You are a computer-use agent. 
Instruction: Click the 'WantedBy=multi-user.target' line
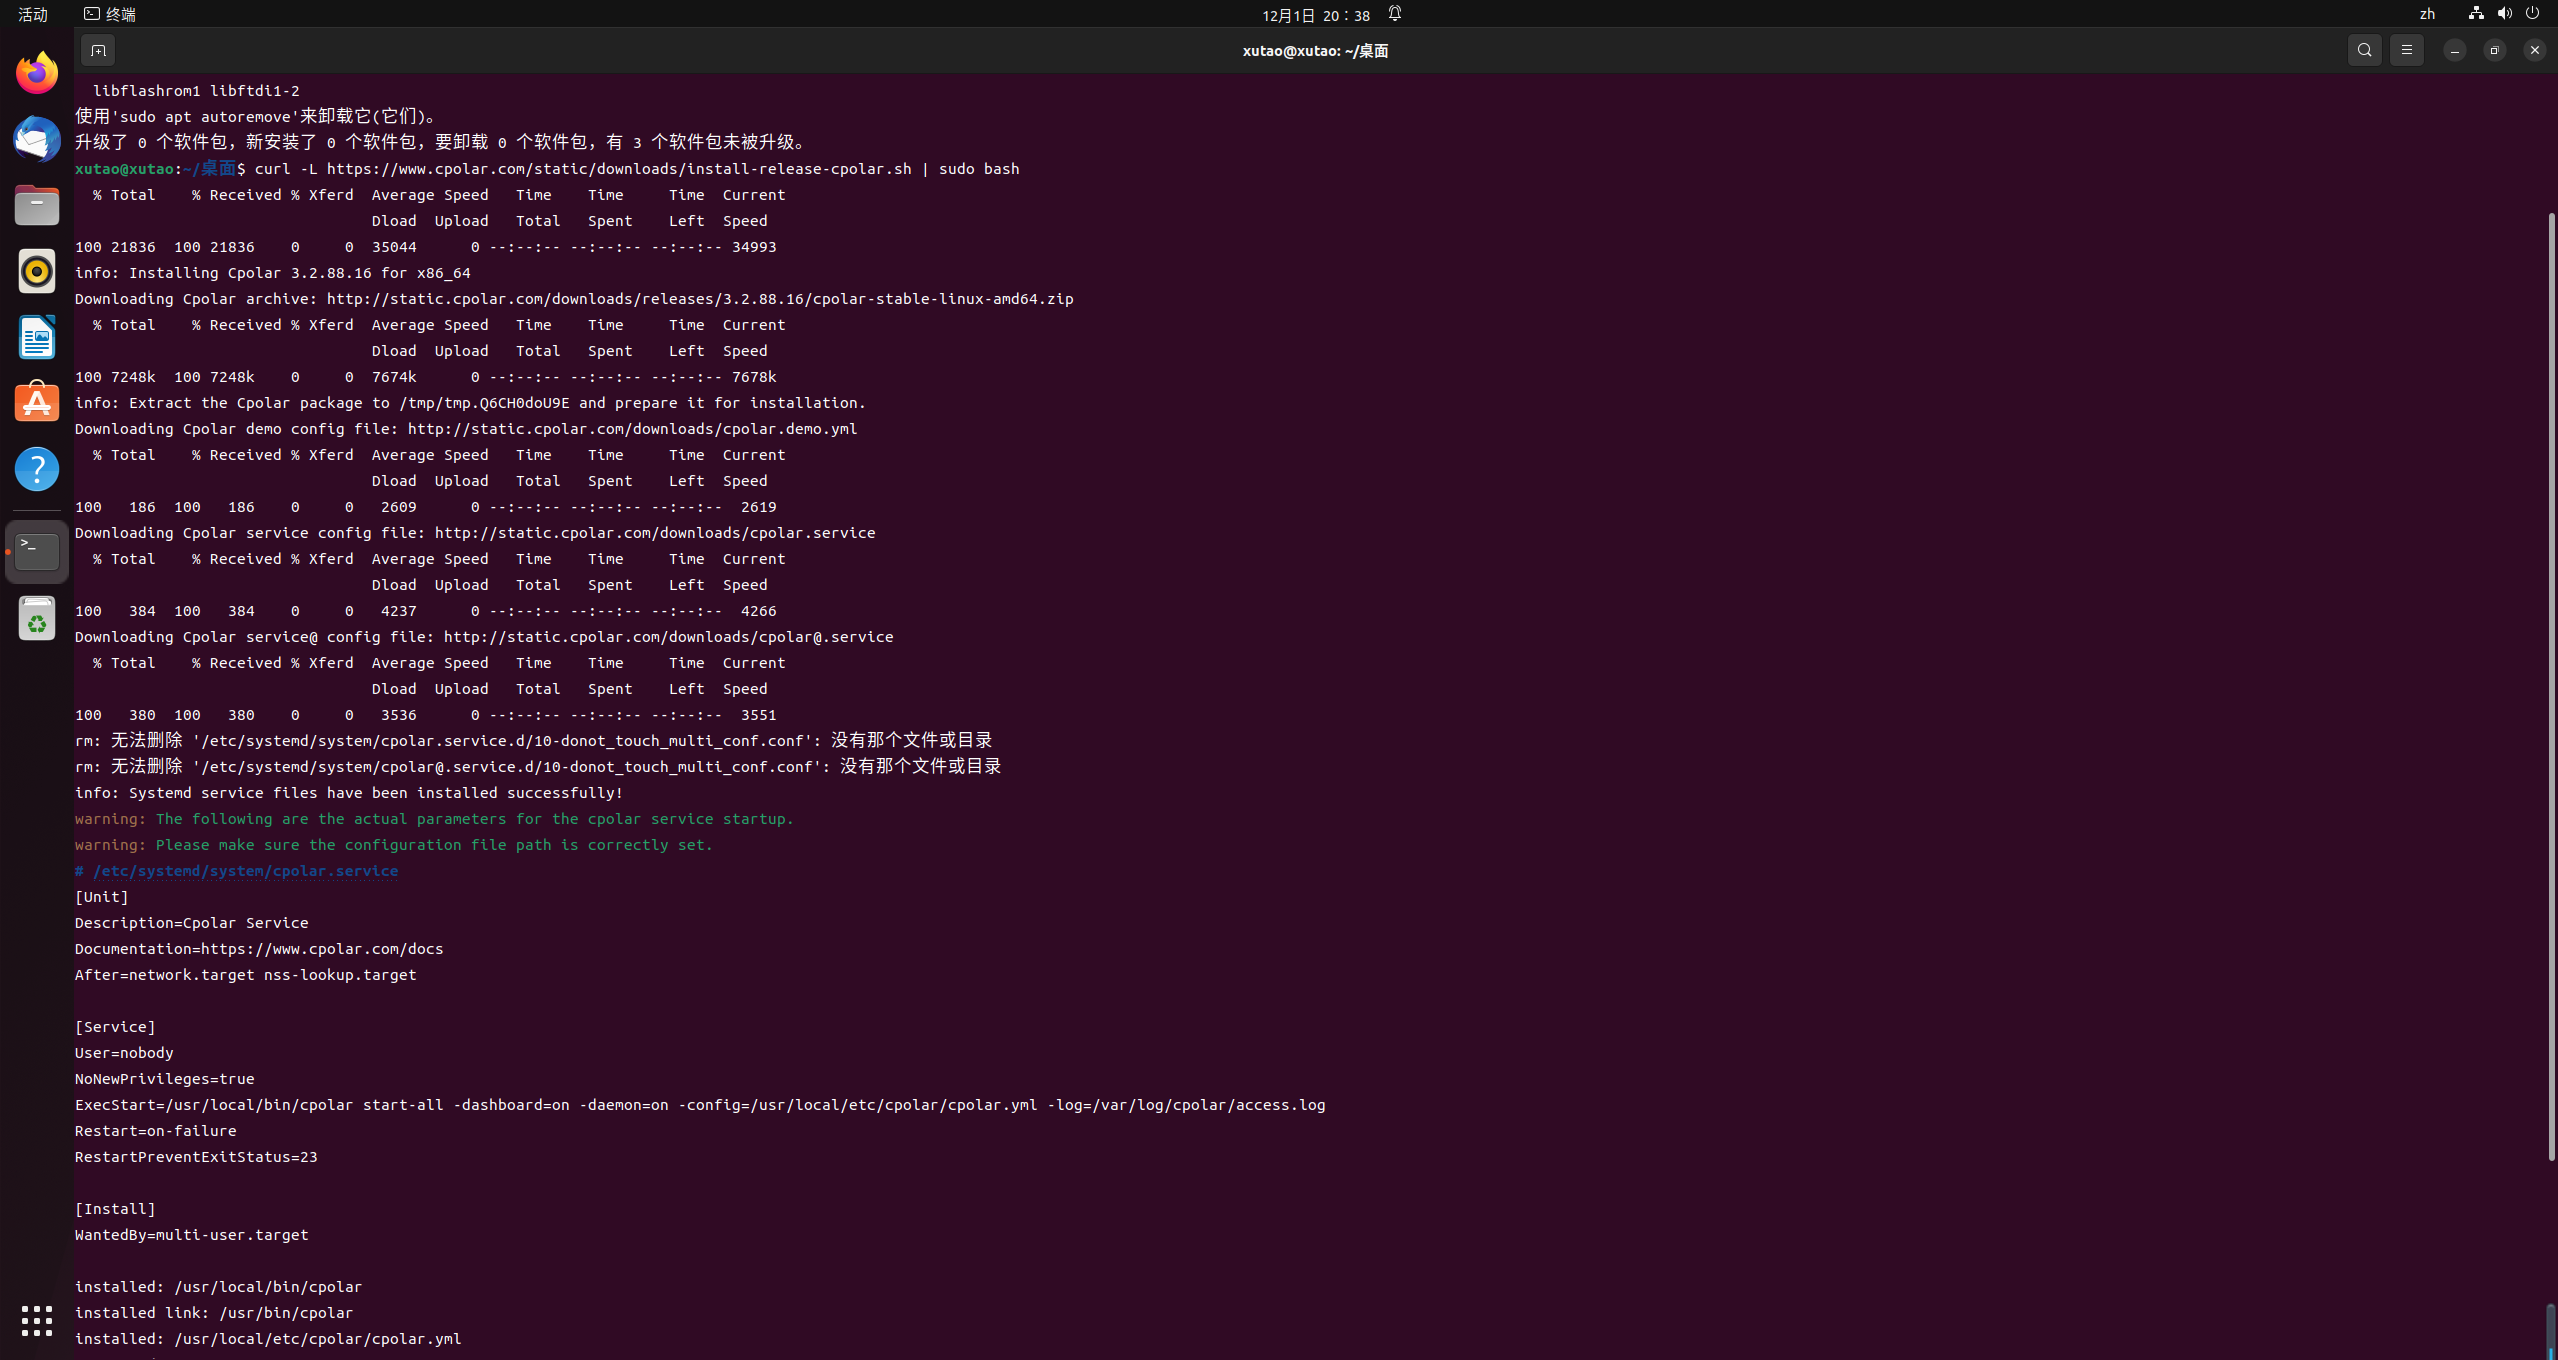tap(191, 1235)
